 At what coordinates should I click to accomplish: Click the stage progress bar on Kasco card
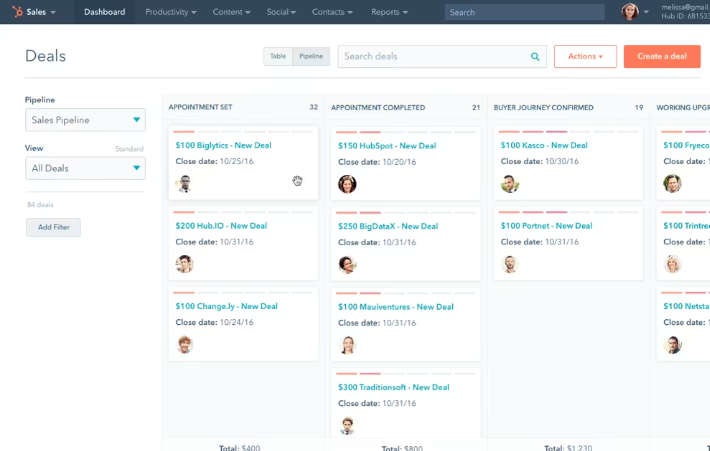click(x=568, y=131)
